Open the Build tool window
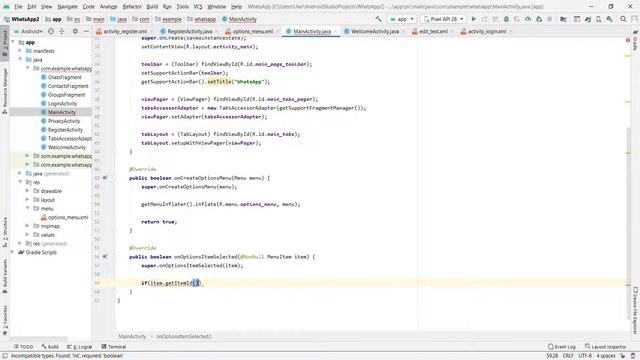 (x=50, y=347)
